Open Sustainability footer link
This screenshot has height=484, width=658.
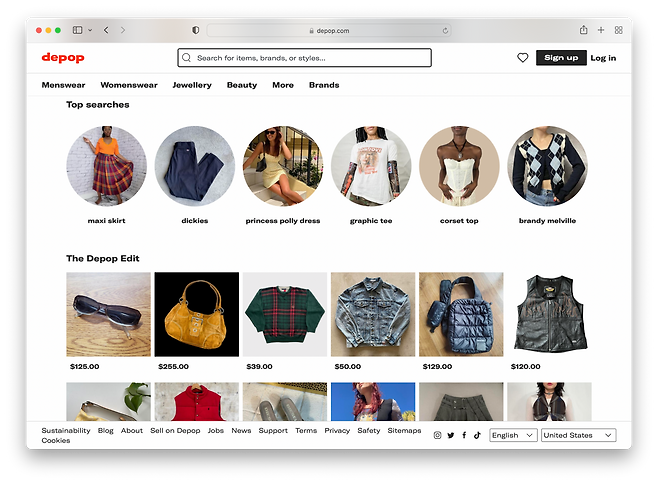(x=66, y=430)
